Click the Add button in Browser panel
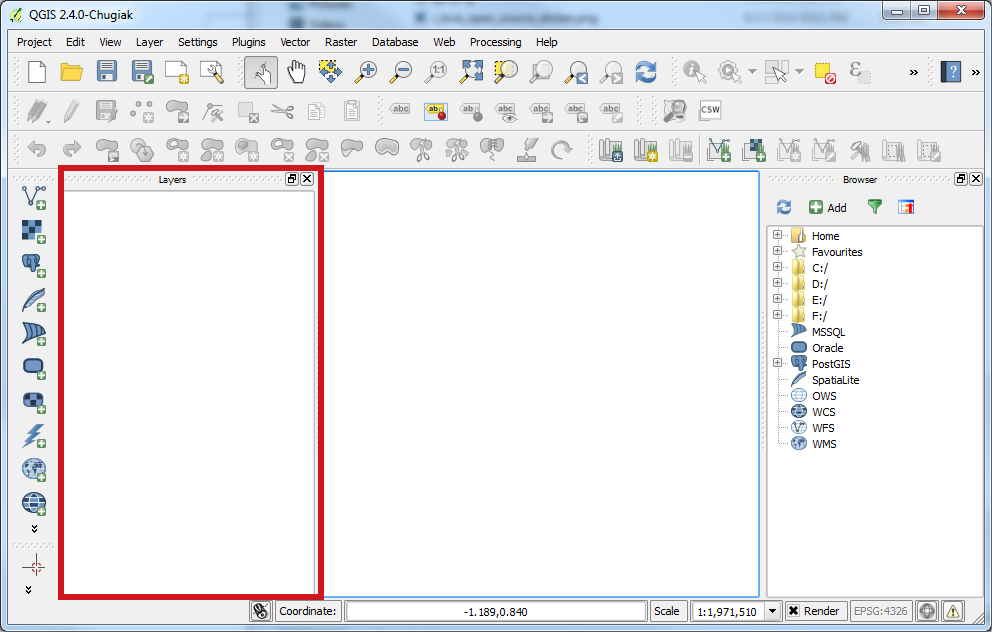Screen dimensions: 992x632 pyautogui.click(x=827, y=207)
